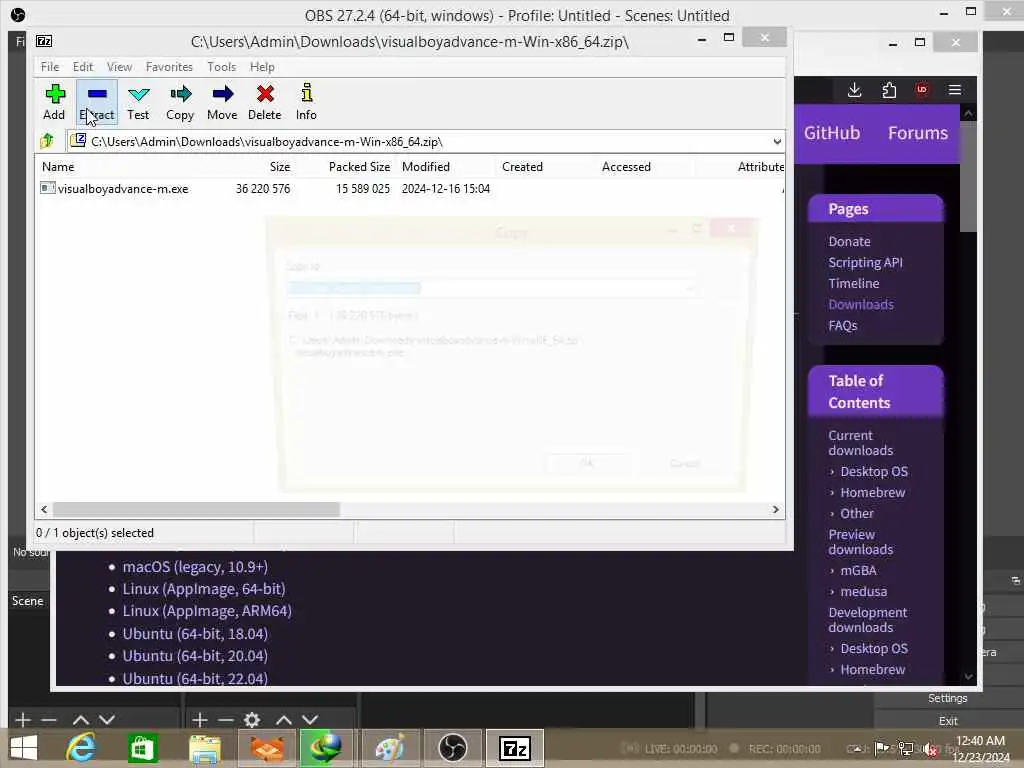1024x768 pixels.
Task: Click the 7-Zip taskbar icon
Action: (515, 748)
